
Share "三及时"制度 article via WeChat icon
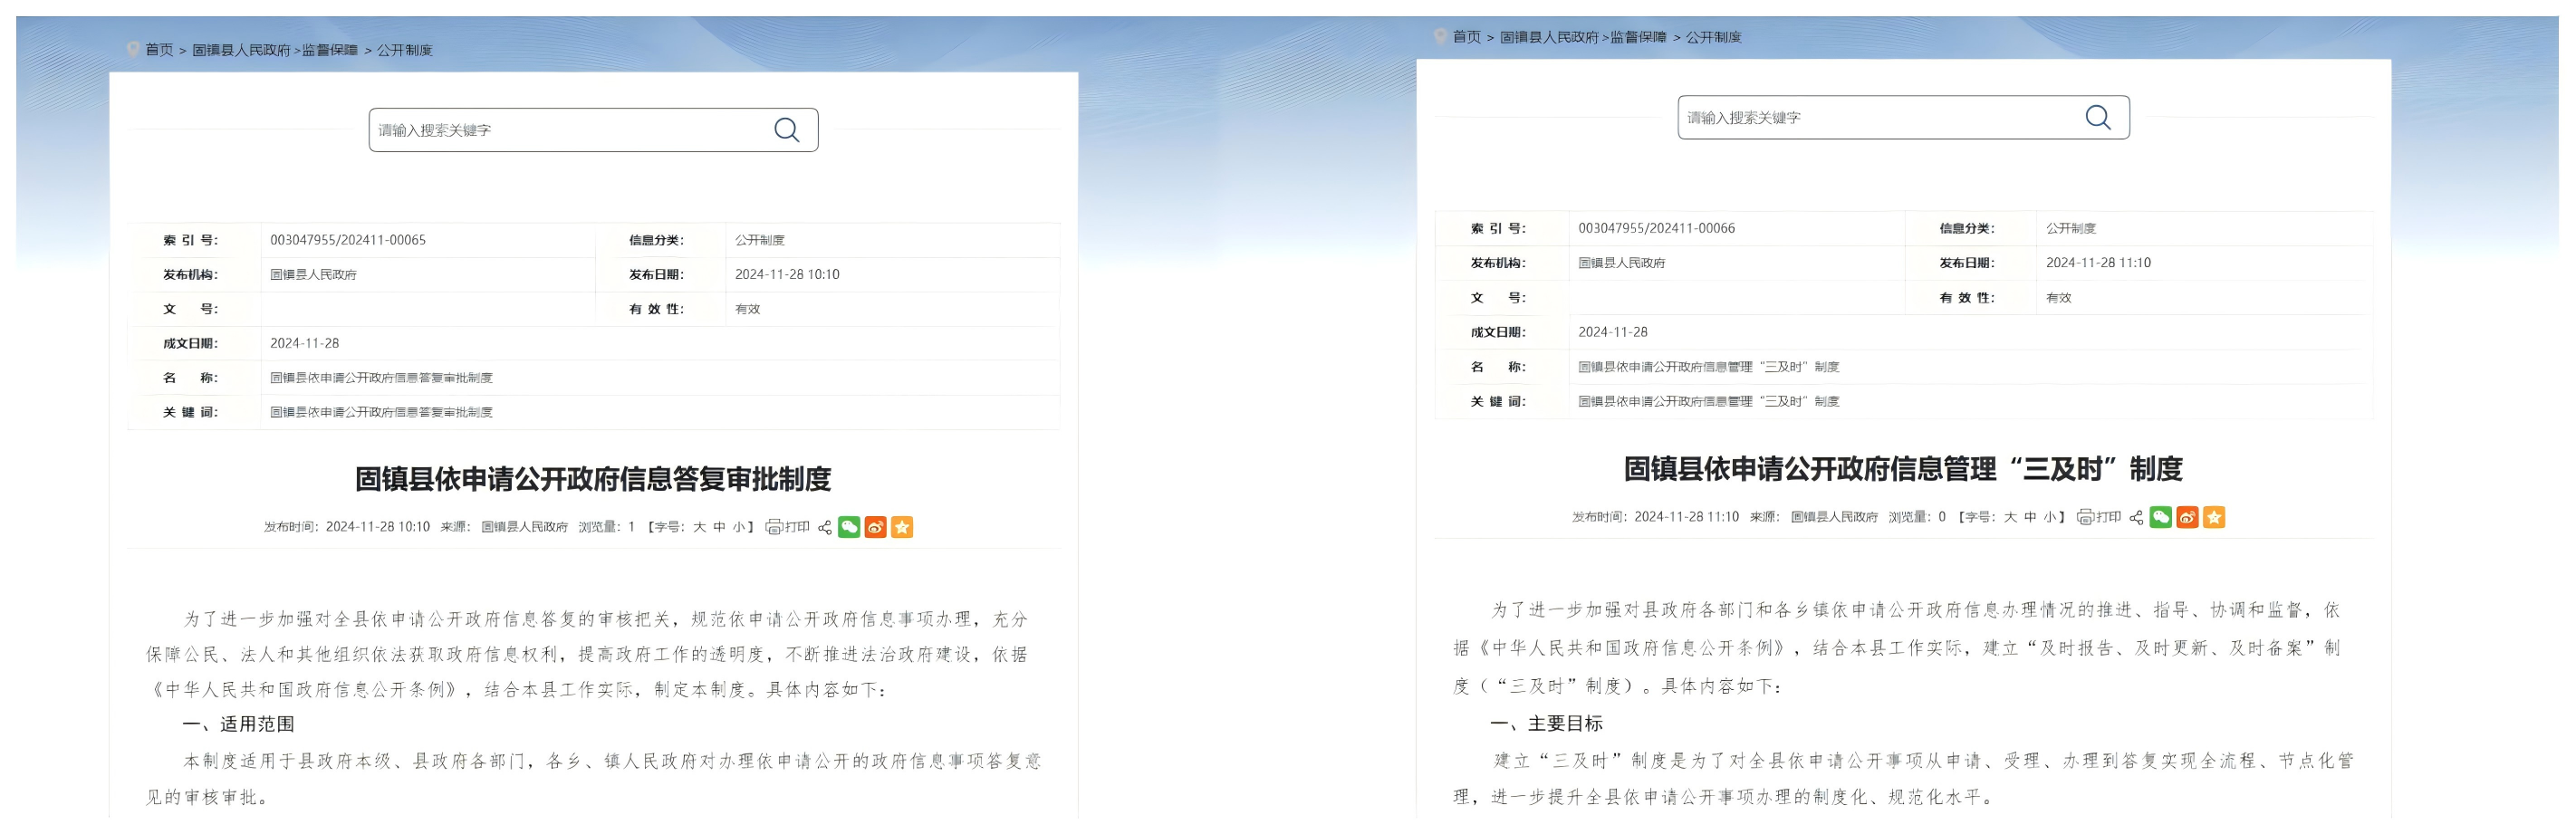click(2161, 517)
